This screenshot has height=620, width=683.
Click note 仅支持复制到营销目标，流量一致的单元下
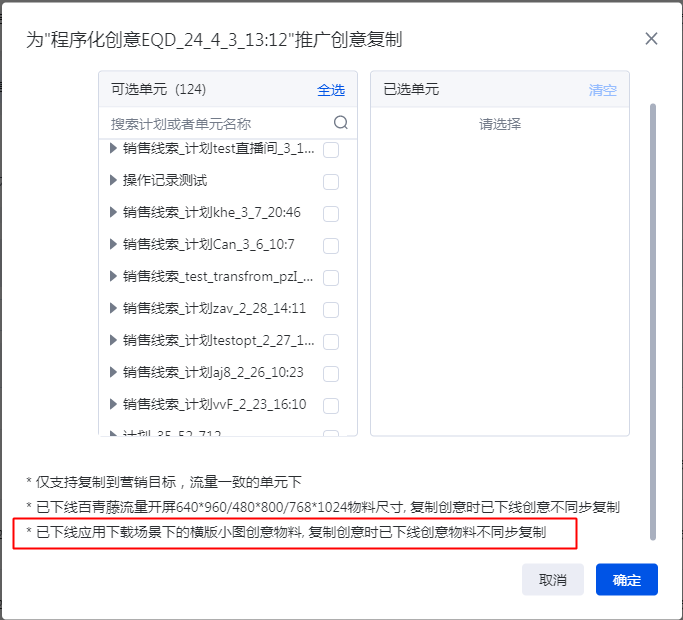click(x=164, y=482)
